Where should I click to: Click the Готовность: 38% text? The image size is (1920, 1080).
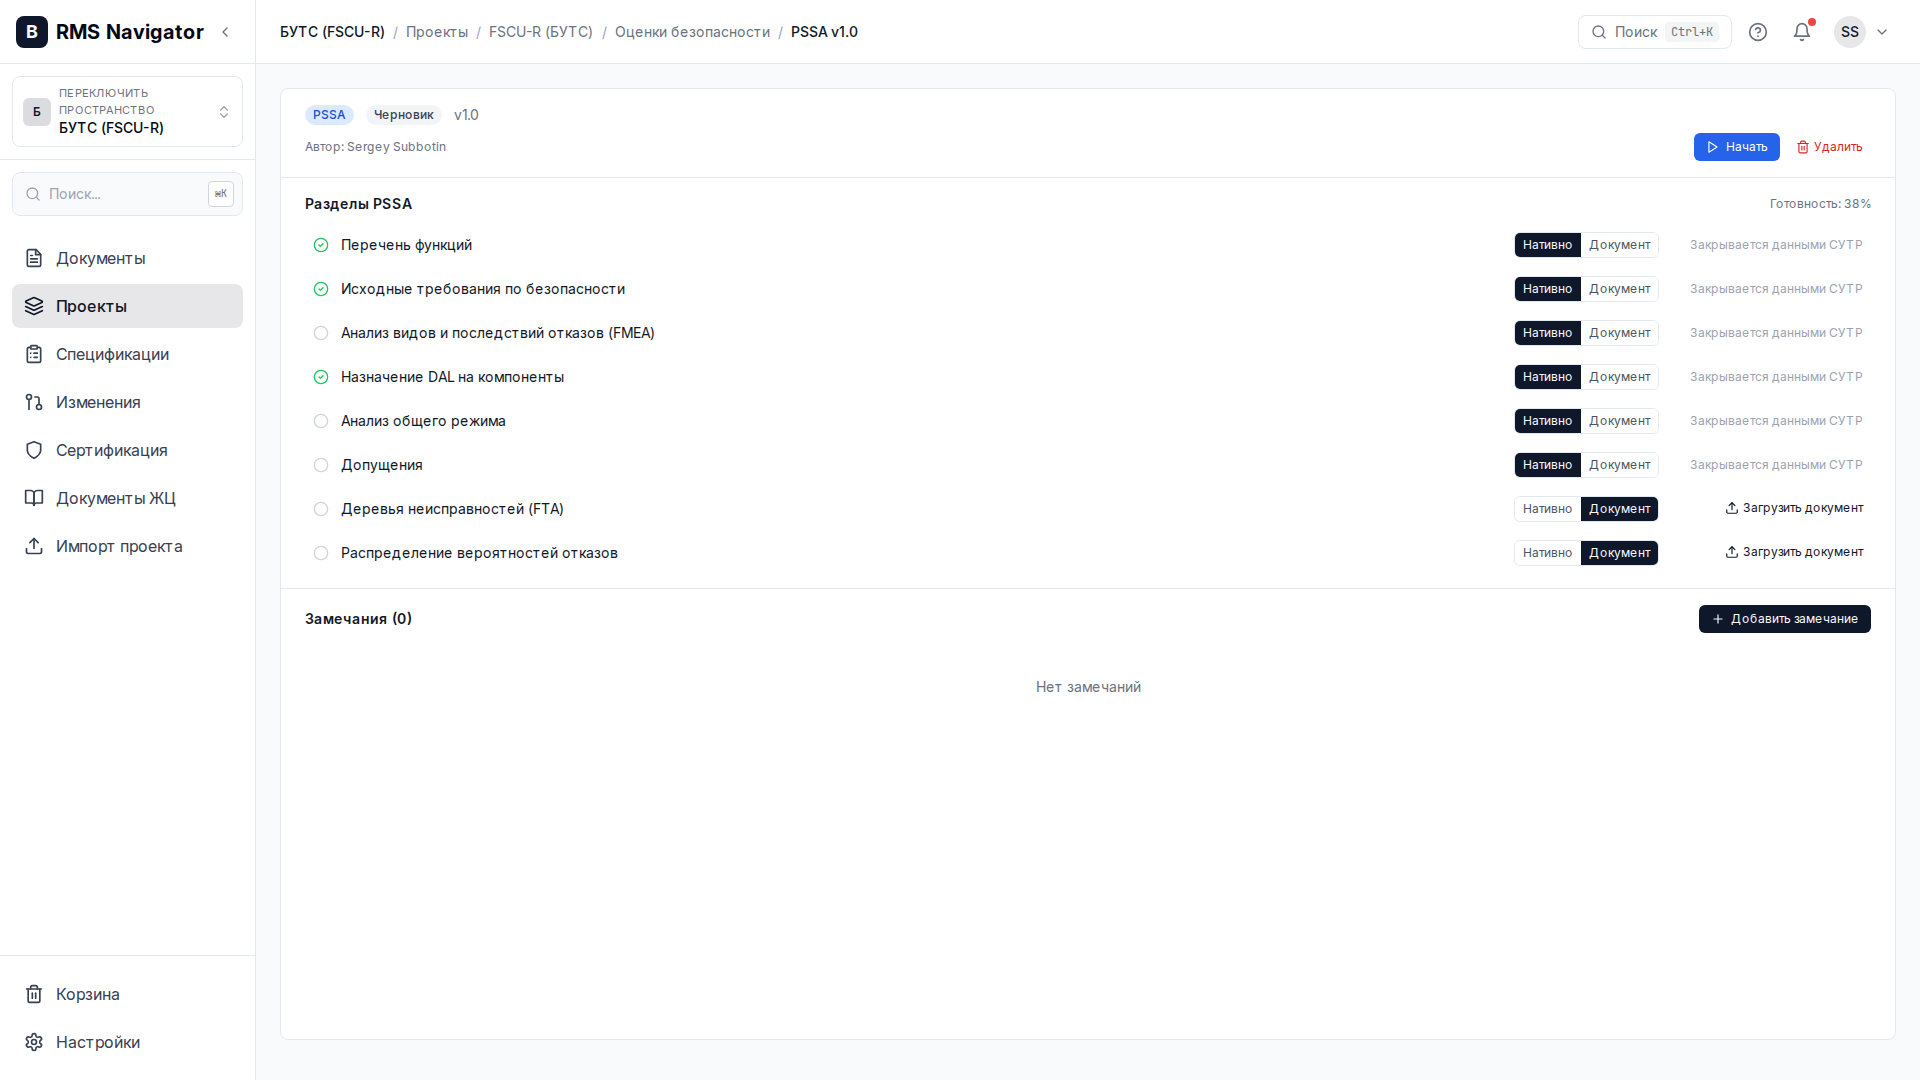coord(1820,204)
